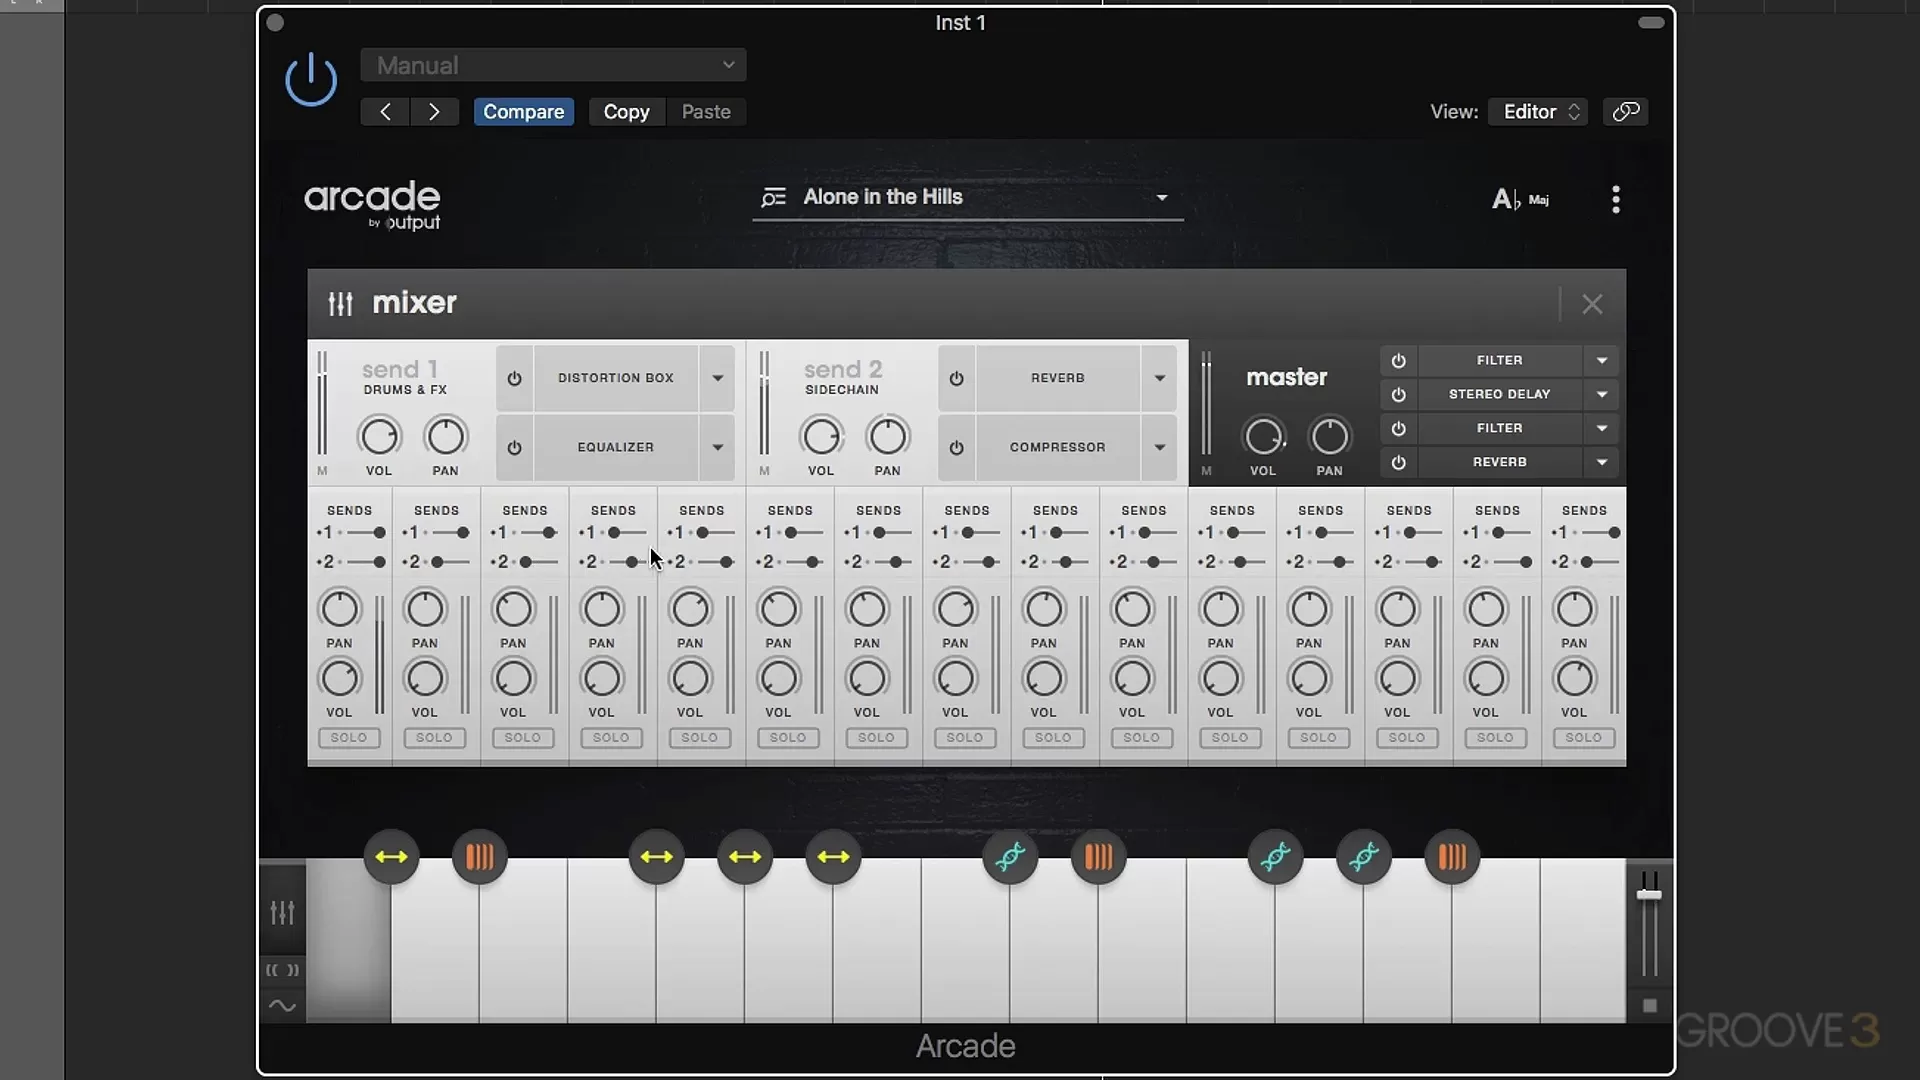Click the link chain icon near View
Screen dimensions: 1920x1080
point(1626,112)
